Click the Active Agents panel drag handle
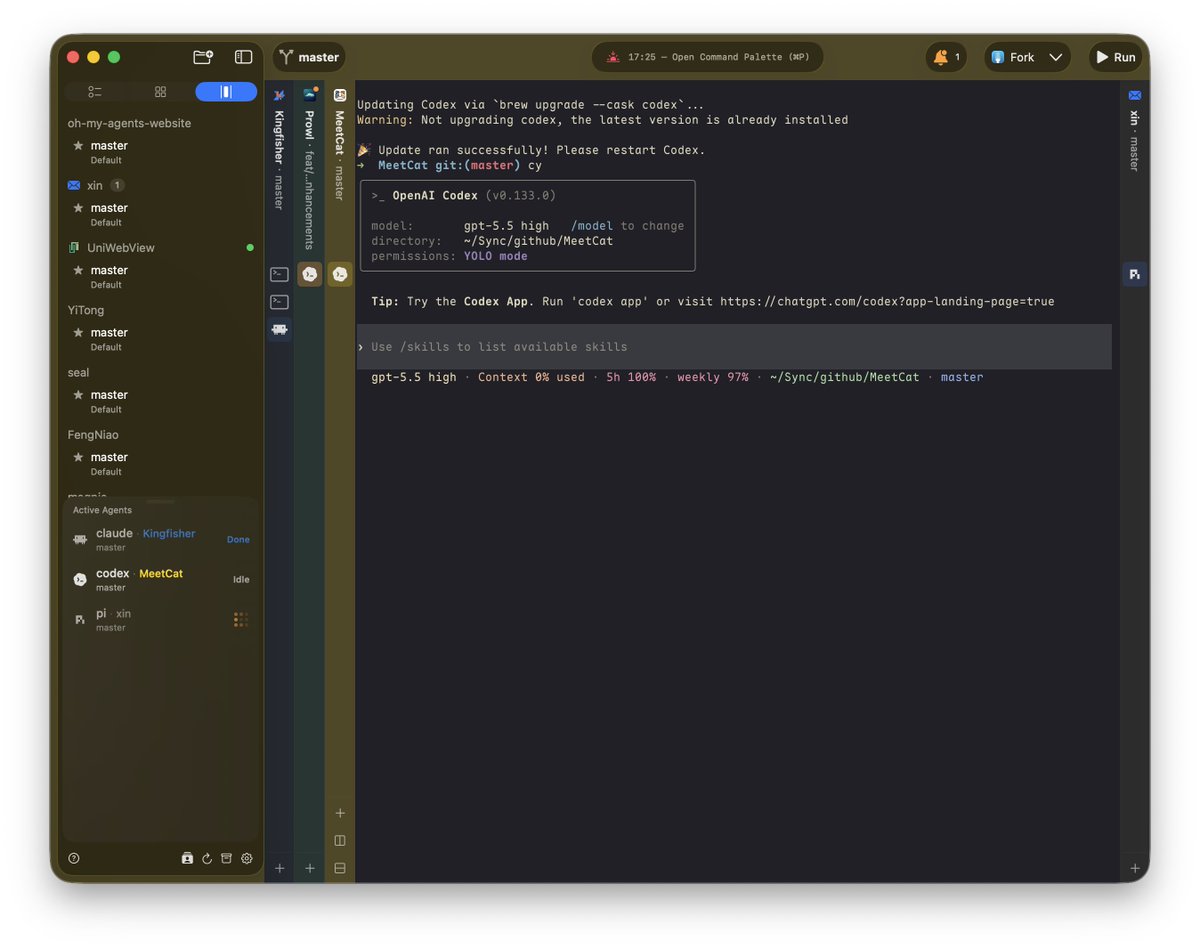Image resolution: width=1200 pixels, height=949 pixels. [x=160, y=501]
